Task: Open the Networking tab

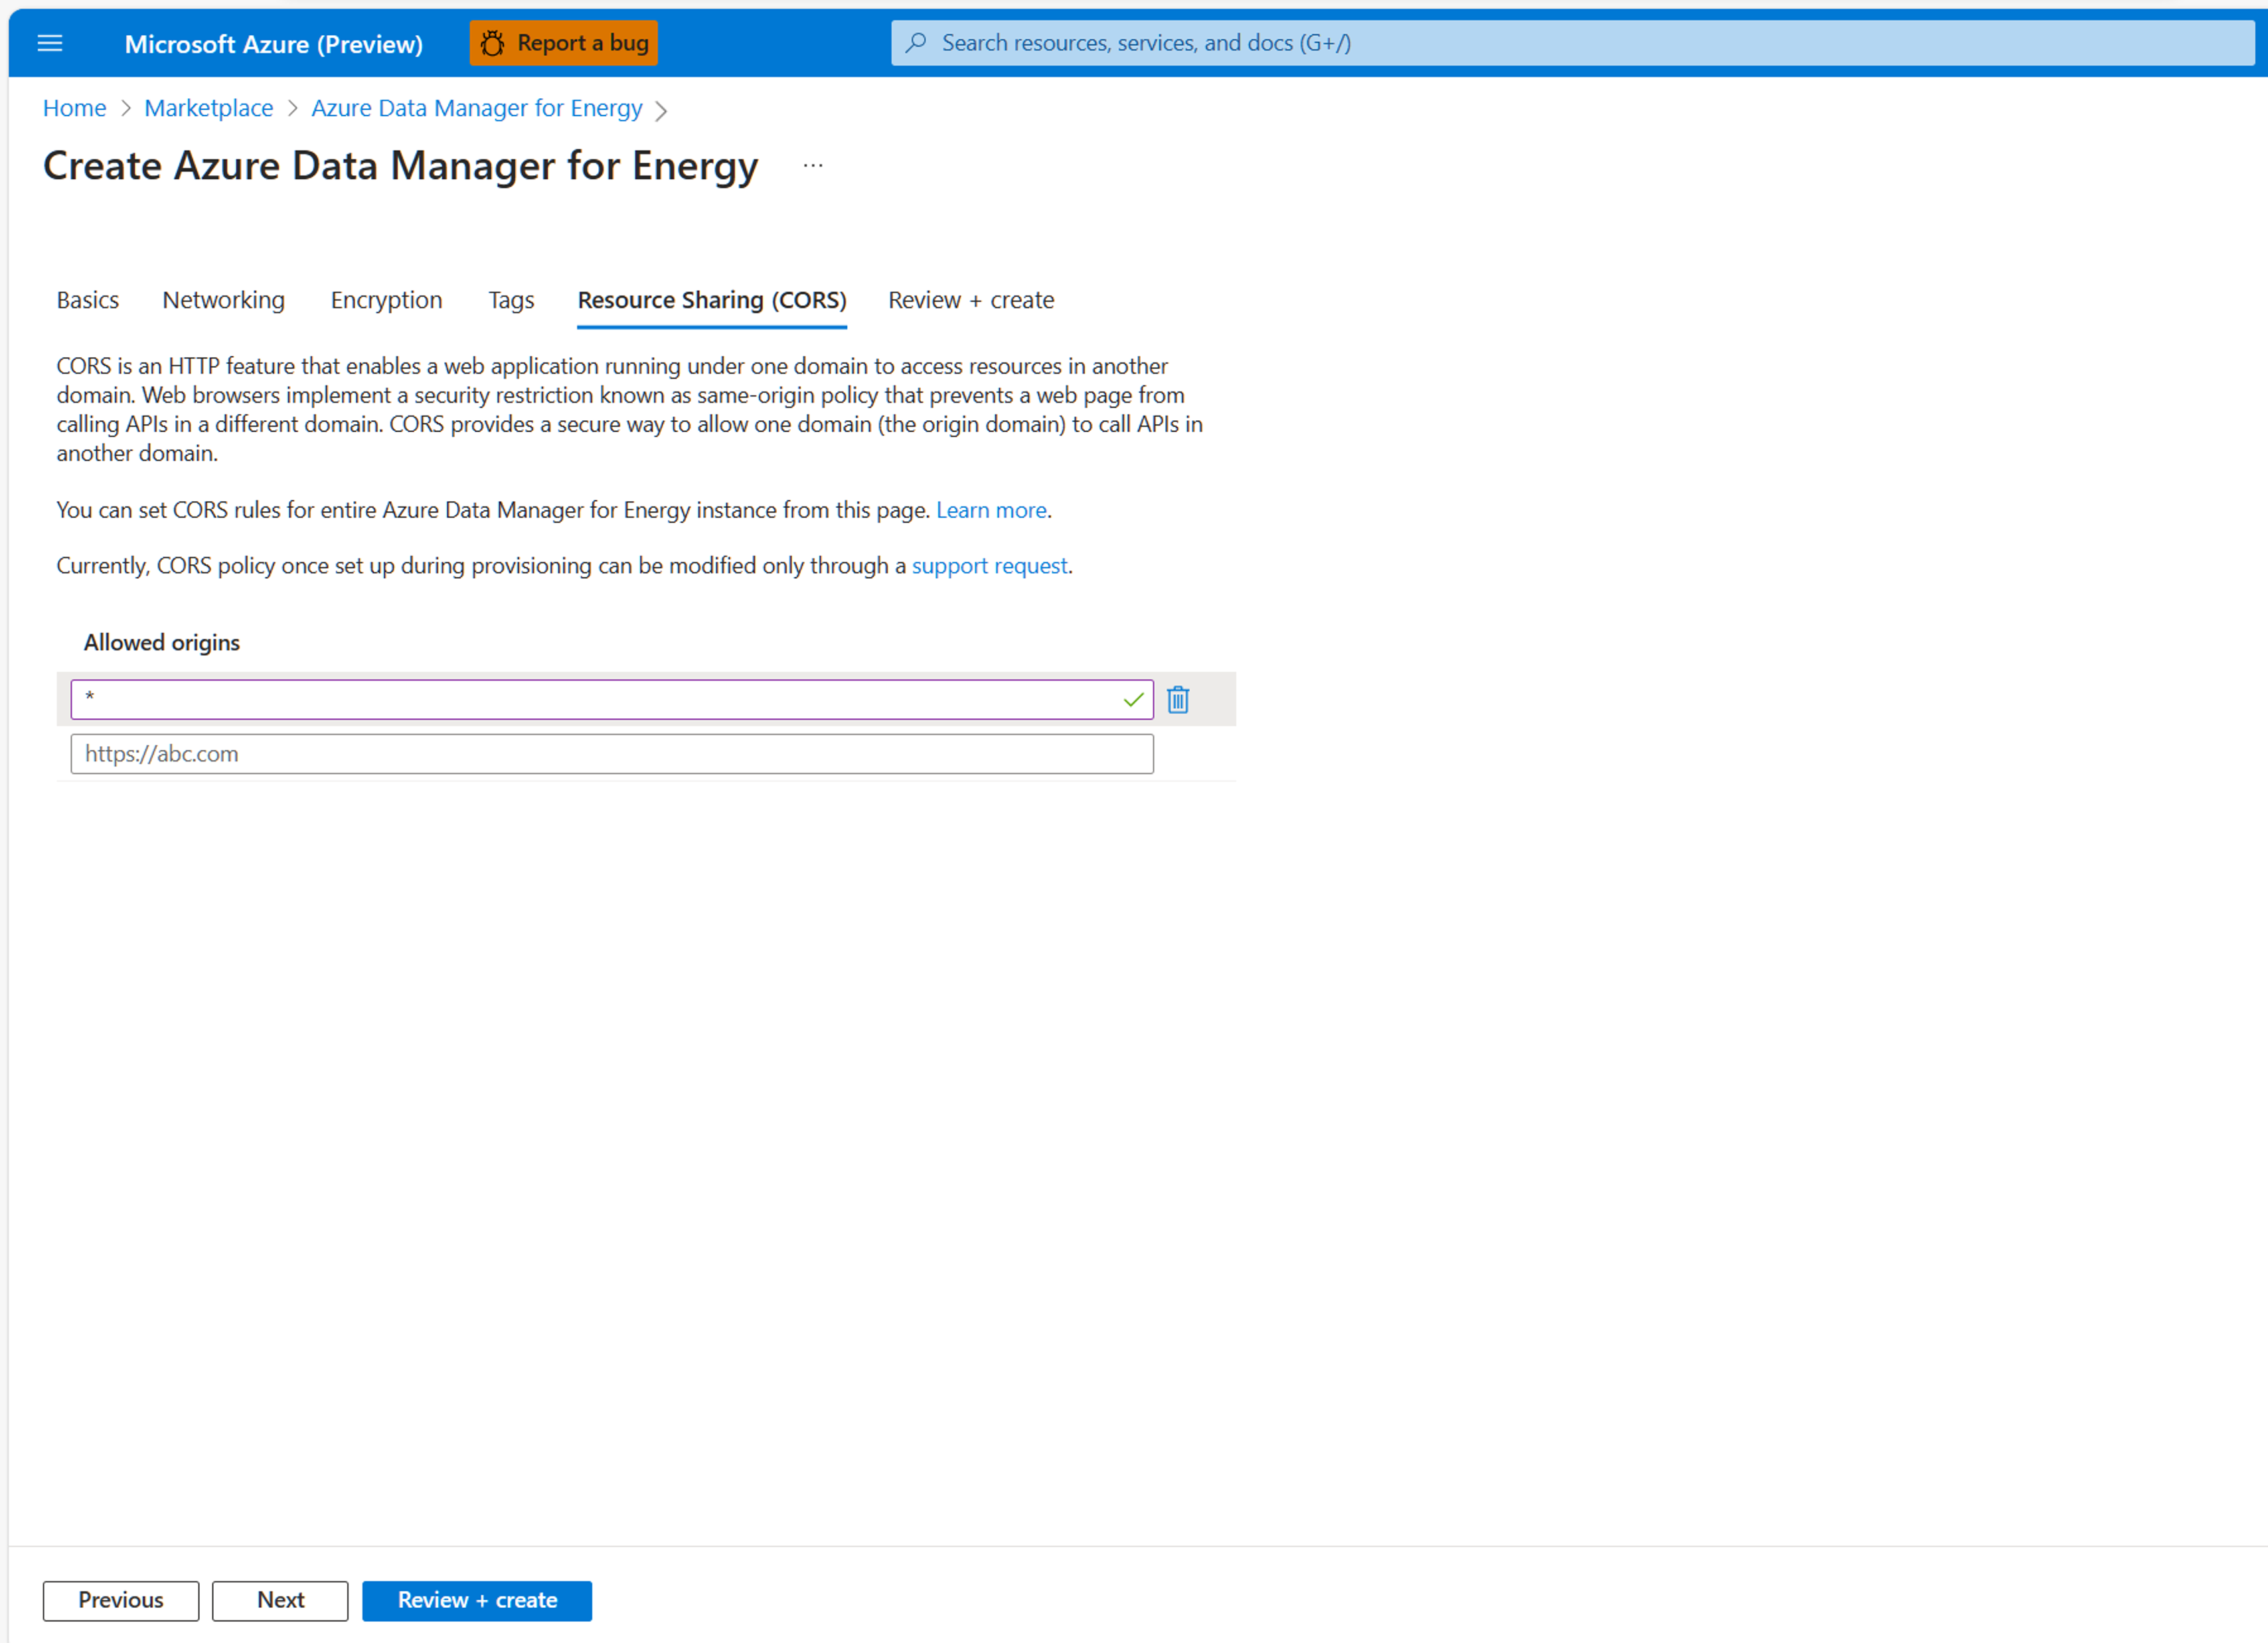Action: pos(223,300)
